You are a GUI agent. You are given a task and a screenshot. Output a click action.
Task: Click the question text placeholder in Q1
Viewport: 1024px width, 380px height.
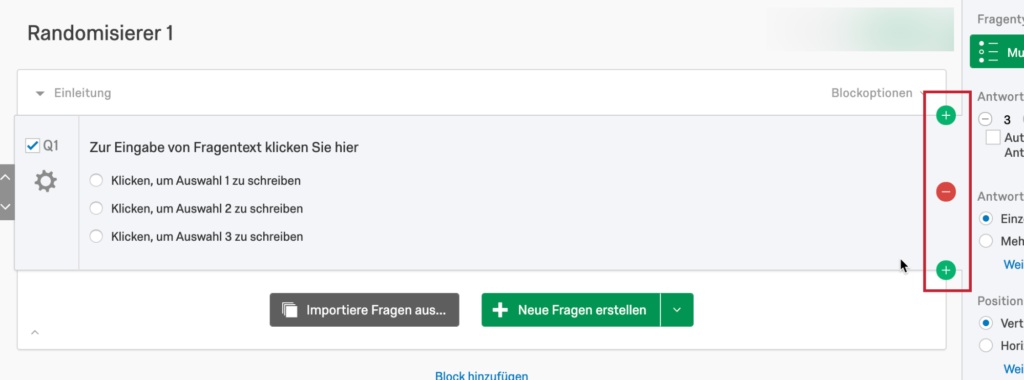(224, 148)
